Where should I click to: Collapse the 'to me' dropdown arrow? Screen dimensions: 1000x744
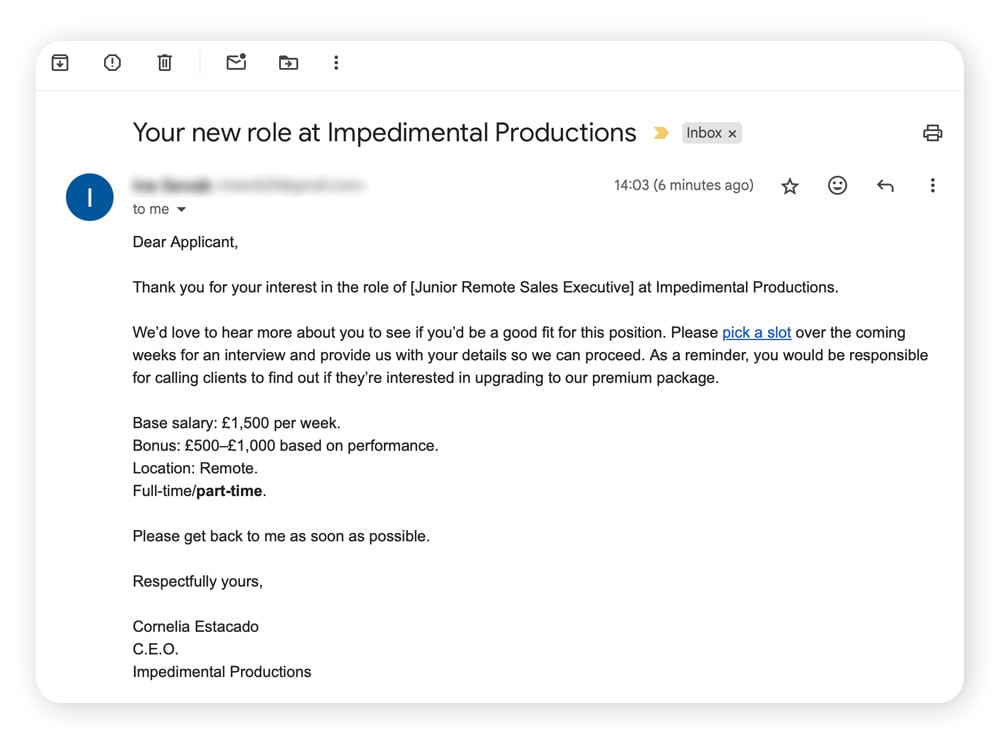coord(180,209)
